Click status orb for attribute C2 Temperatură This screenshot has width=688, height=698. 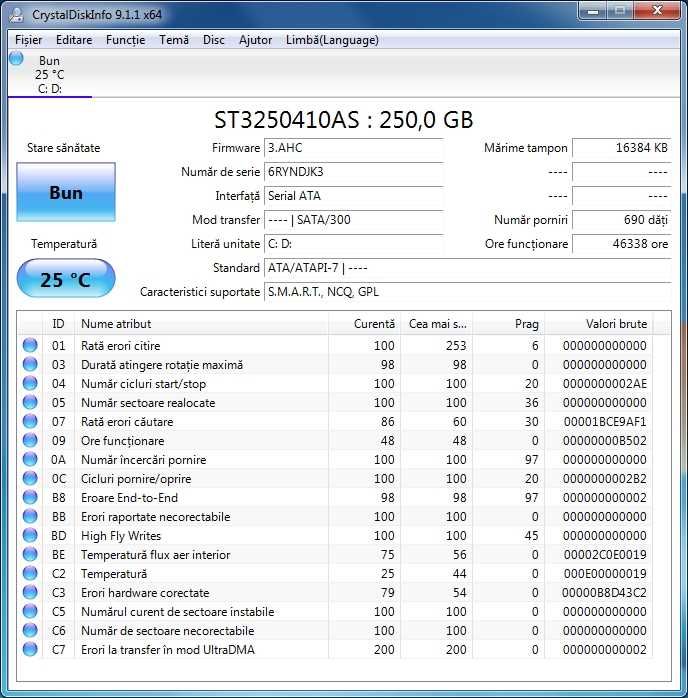point(30,573)
